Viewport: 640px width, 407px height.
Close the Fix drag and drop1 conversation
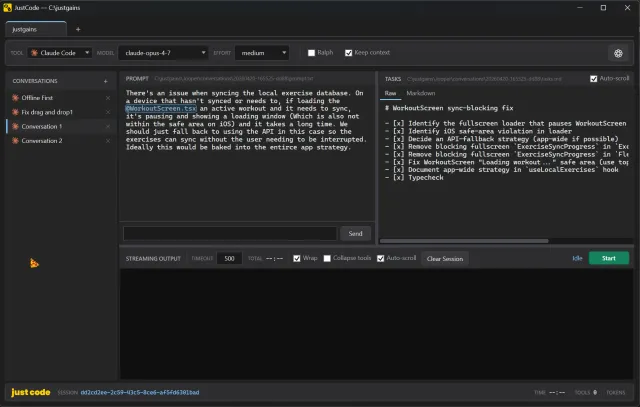[108, 112]
